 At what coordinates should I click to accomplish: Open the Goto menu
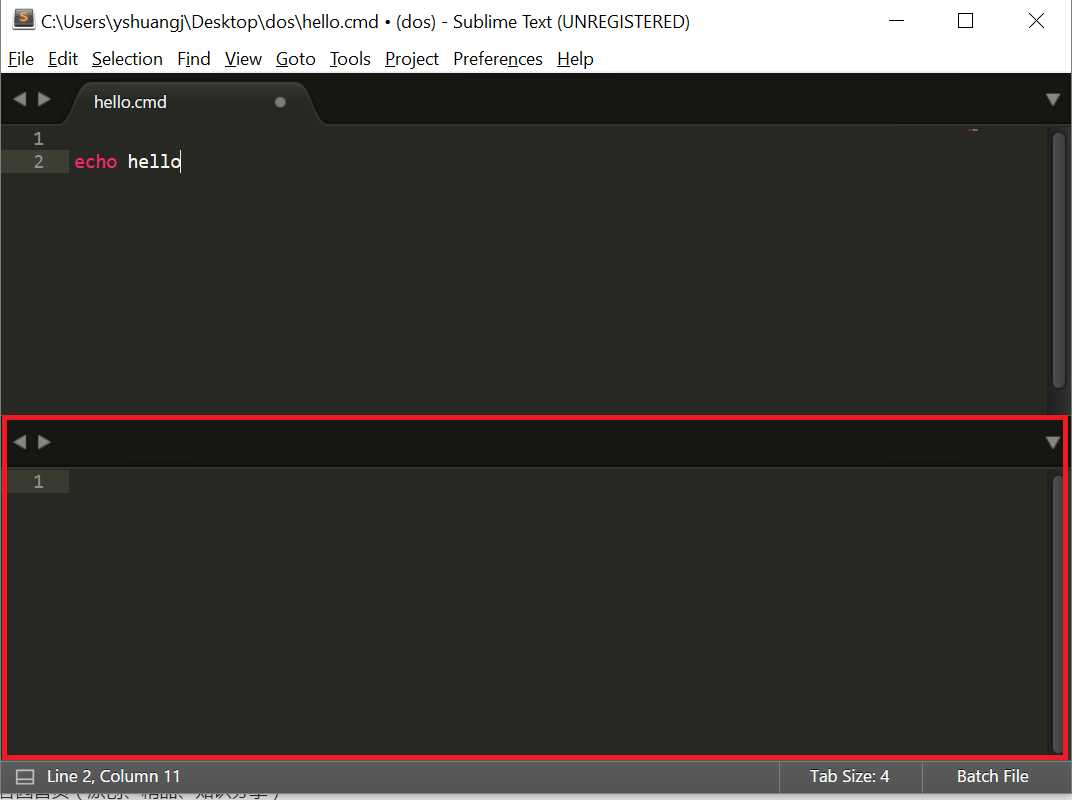(x=295, y=59)
